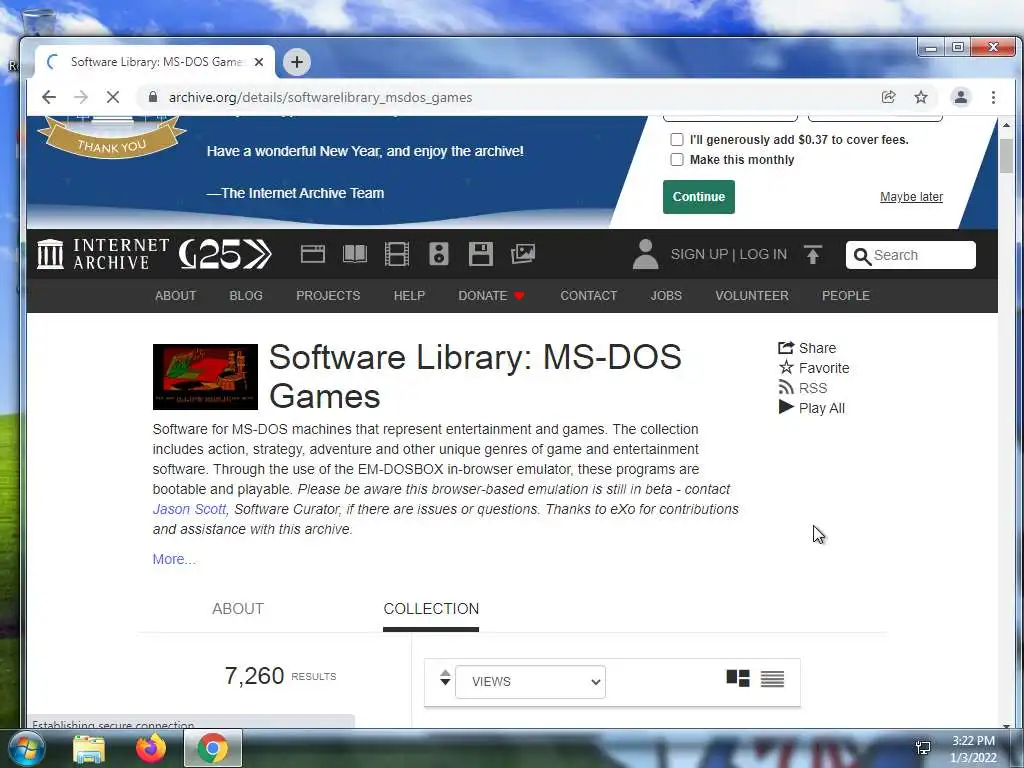1024x768 pixels.
Task: Add collection to Favorites
Action: [x=814, y=368]
